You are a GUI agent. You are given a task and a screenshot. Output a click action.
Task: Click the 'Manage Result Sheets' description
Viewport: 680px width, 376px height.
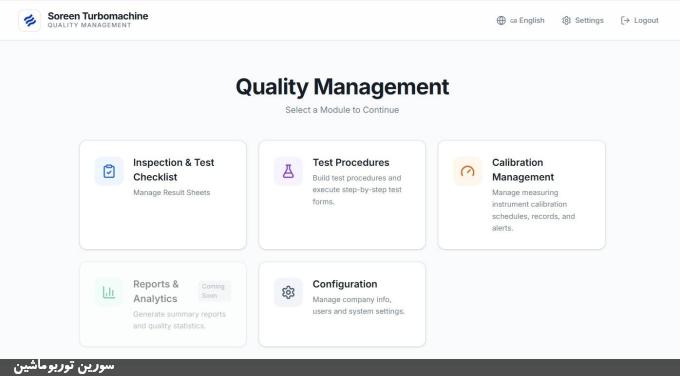pyautogui.click(x=172, y=193)
